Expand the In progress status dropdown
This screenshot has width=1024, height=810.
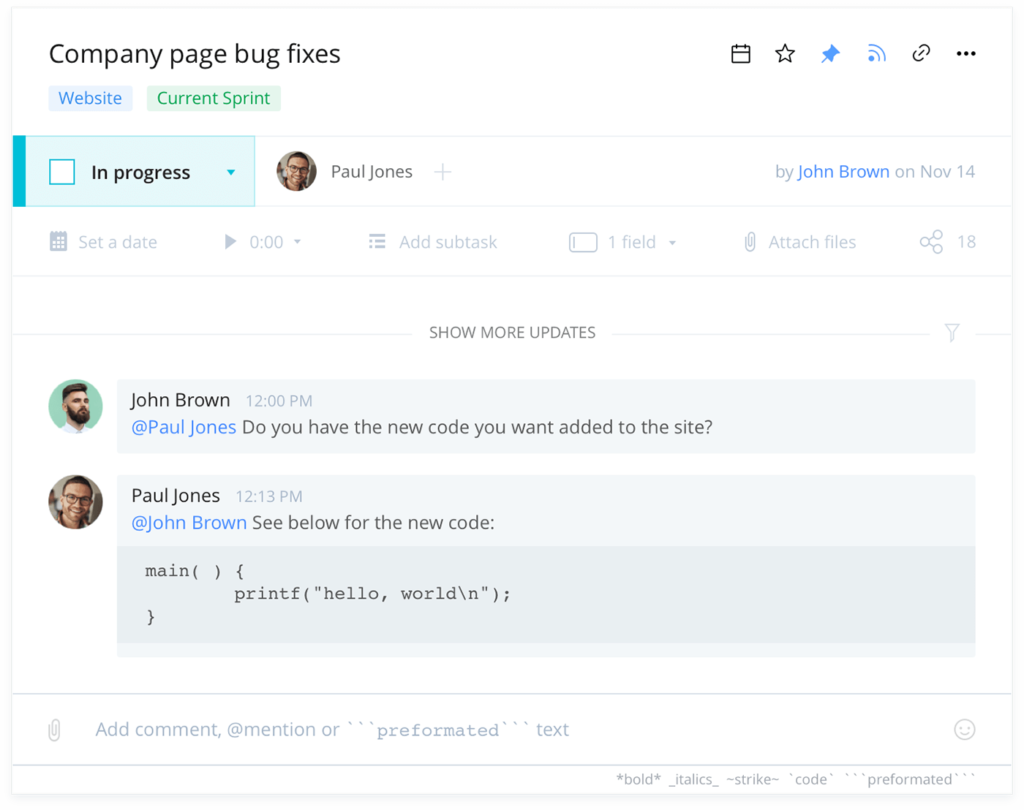coord(231,172)
